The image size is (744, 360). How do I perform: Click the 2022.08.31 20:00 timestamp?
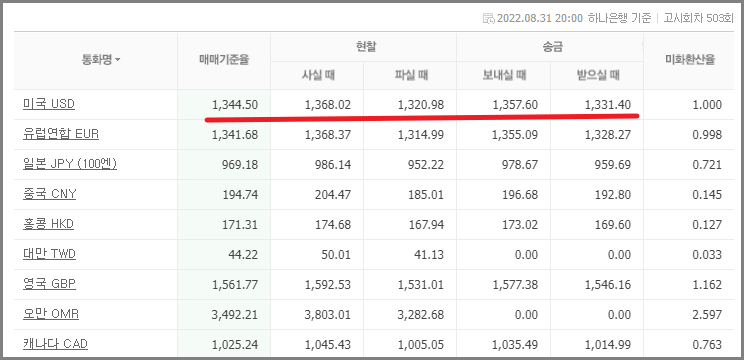(539, 19)
